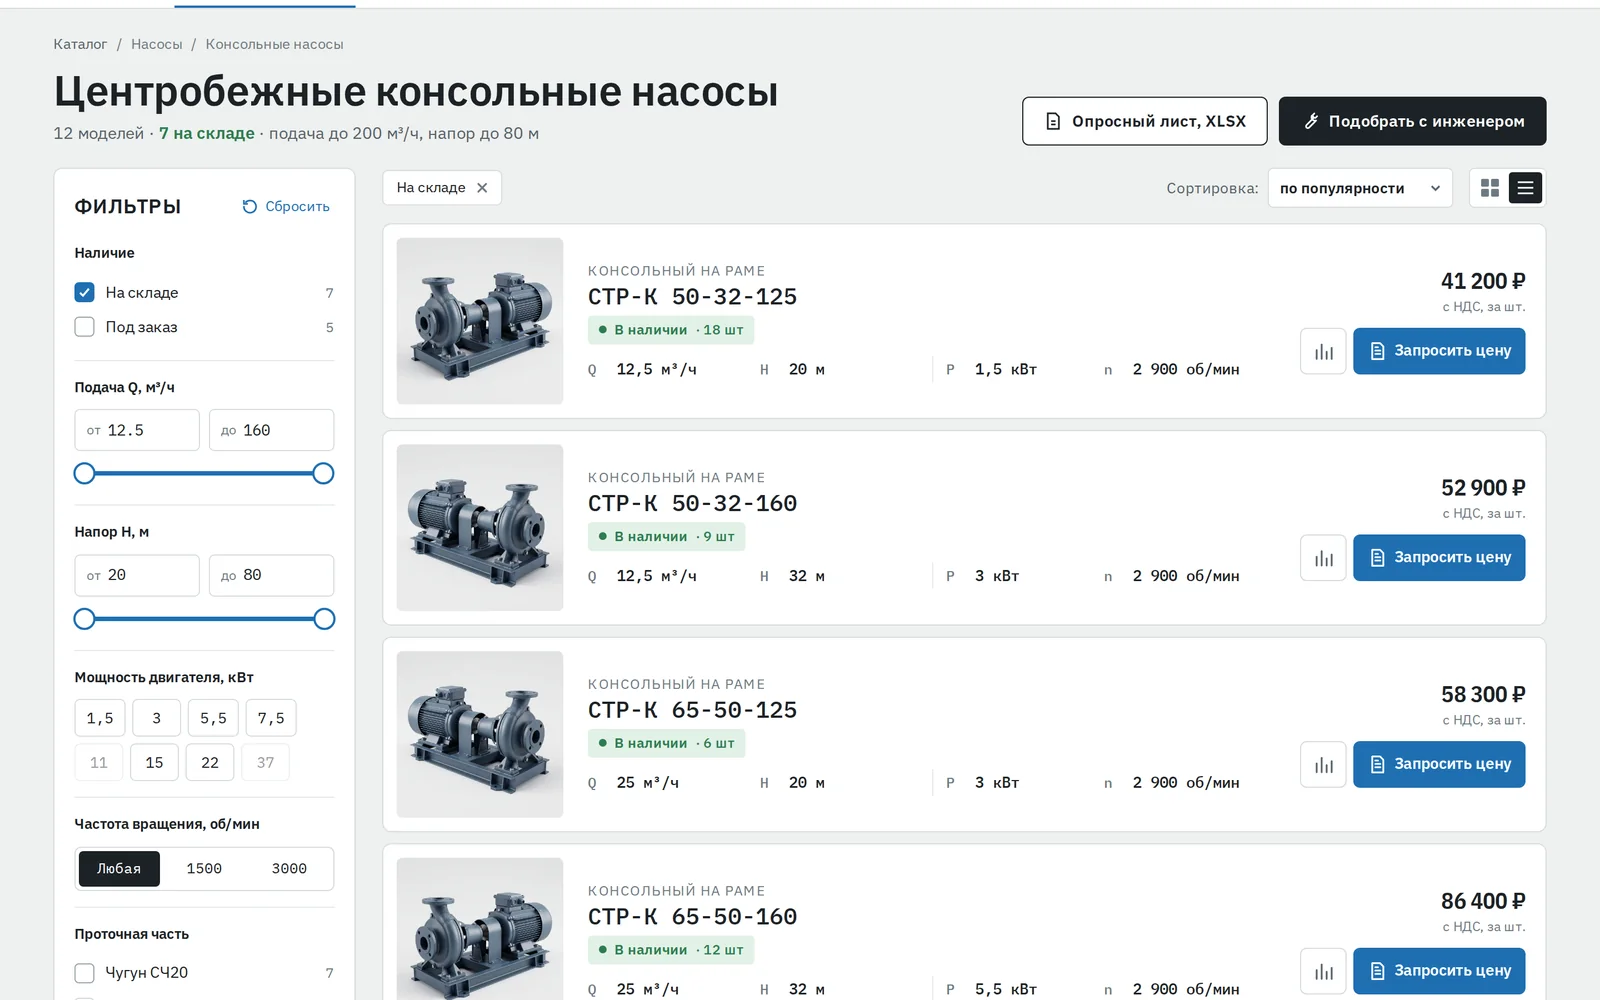1600x1000 pixels.
Task: Click Напор maximum slider handle
Action: (x=324, y=619)
